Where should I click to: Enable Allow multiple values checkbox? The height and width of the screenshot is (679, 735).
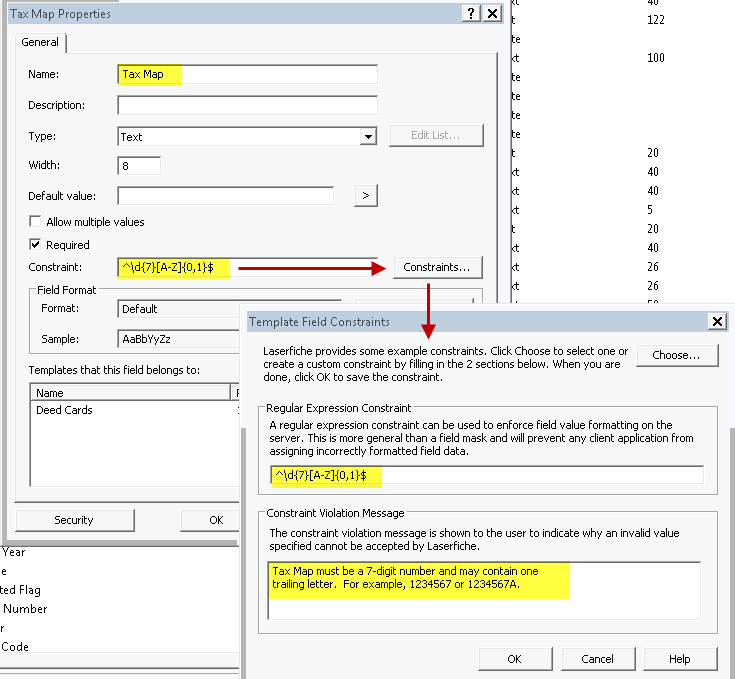click(35, 221)
